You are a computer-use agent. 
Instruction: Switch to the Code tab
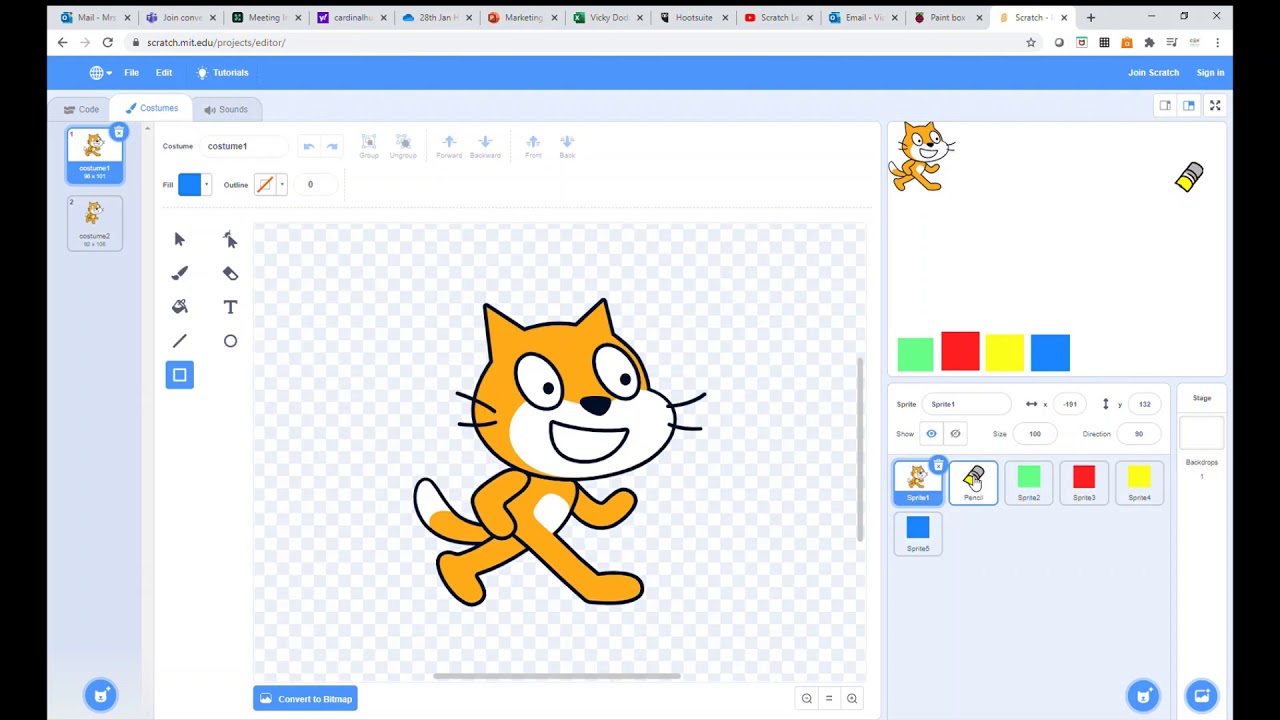coord(81,109)
